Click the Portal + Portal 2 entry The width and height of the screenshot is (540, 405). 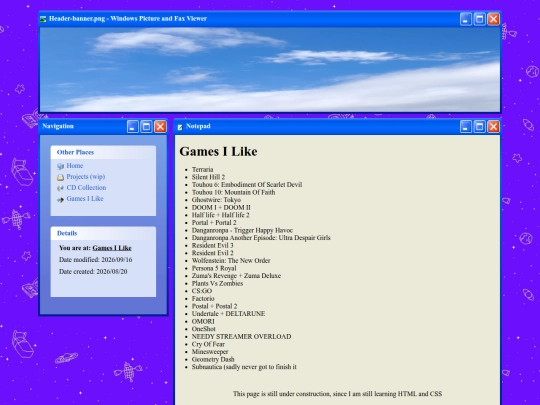(x=214, y=222)
